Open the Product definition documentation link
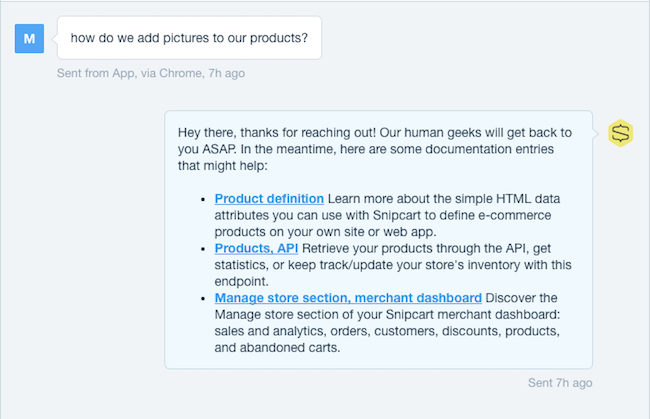 click(x=269, y=199)
